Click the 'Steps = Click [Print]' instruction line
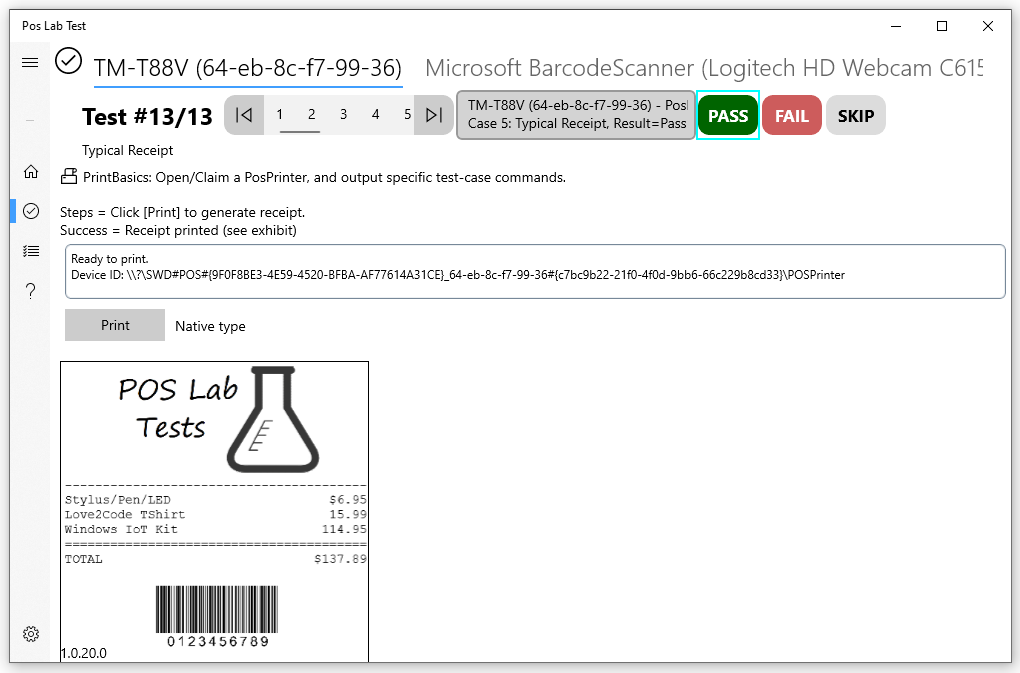Image resolution: width=1020 pixels, height=673 pixels. (182, 213)
